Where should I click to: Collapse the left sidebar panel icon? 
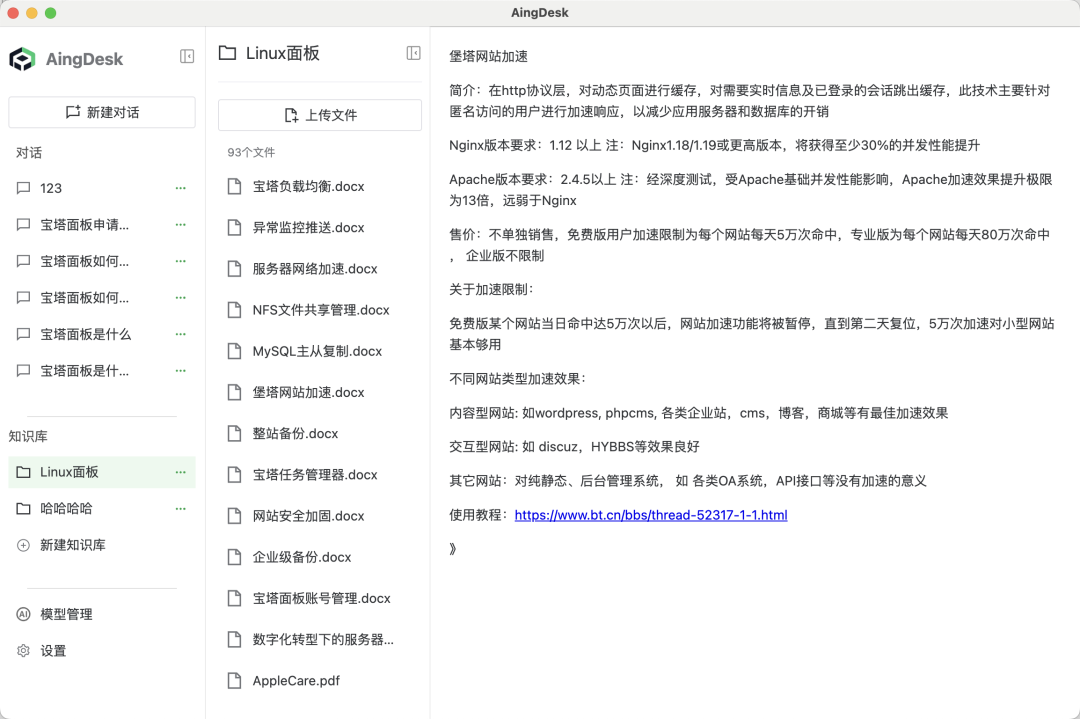(x=187, y=56)
